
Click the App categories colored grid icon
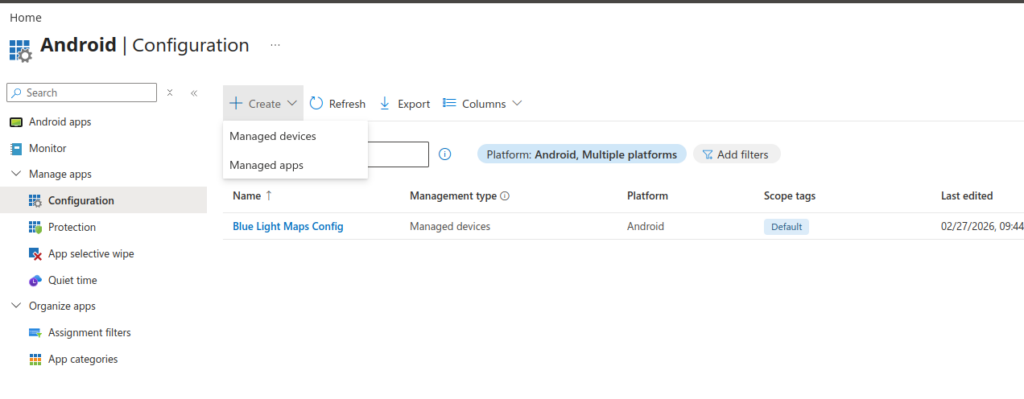point(35,360)
